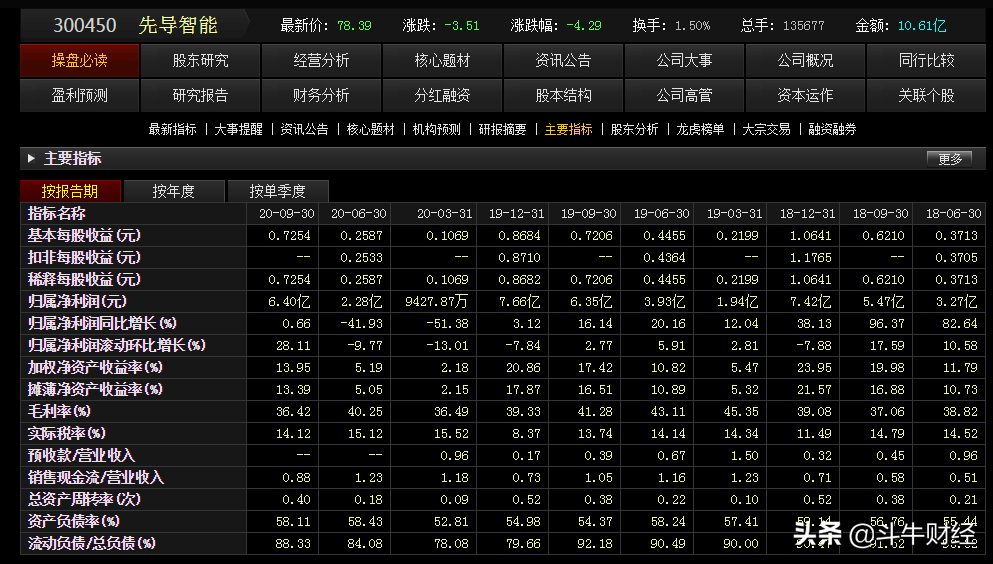Open 公司高管 tab

point(684,96)
